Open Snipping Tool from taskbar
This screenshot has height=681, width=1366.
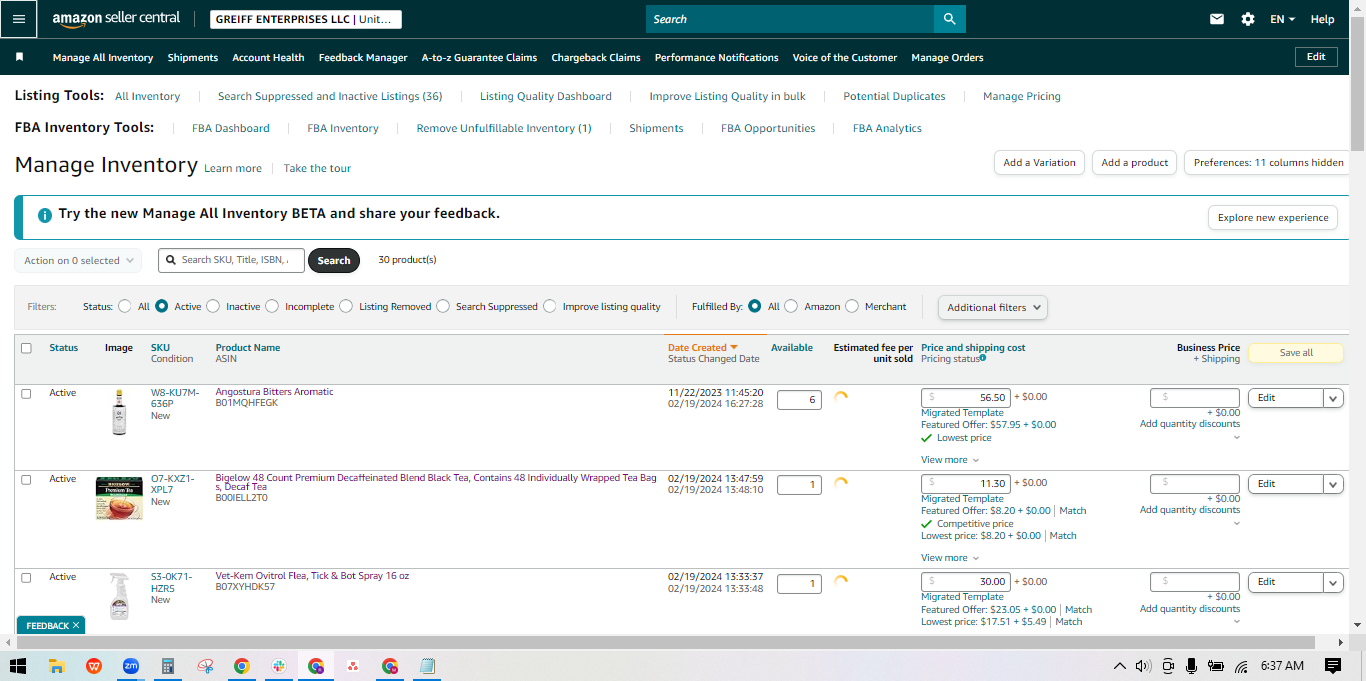(205, 666)
